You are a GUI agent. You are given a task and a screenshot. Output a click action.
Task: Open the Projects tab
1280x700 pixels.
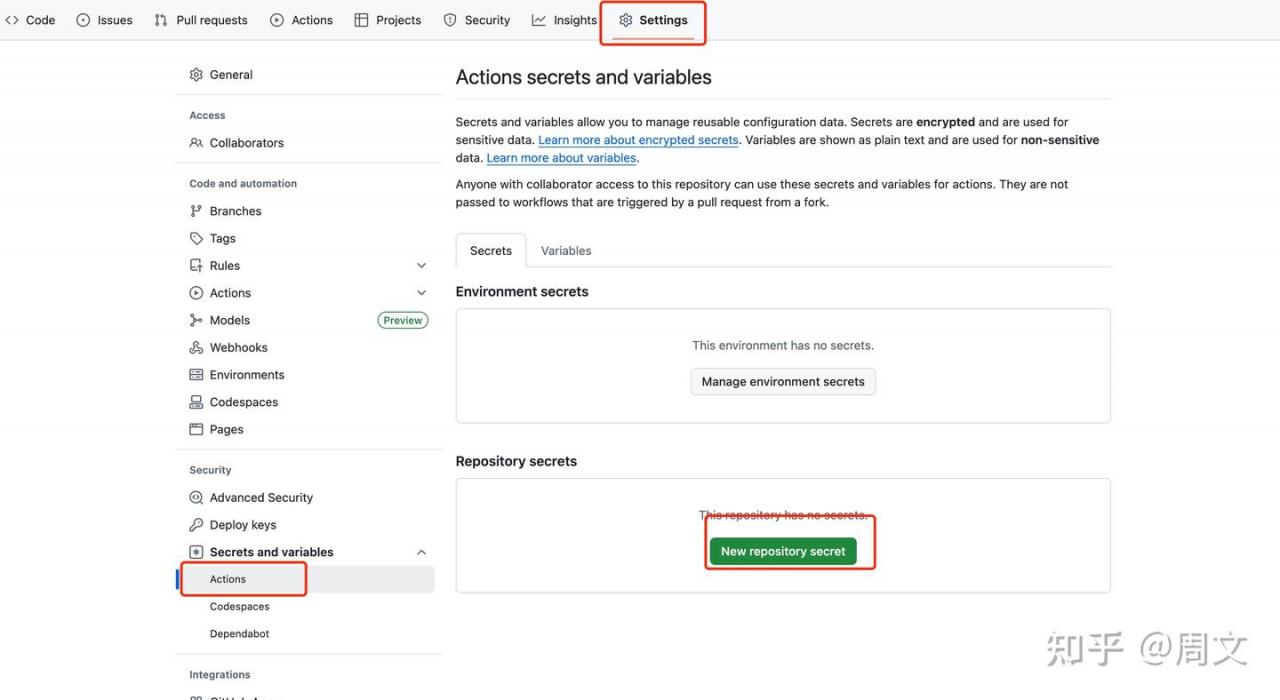point(388,20)
